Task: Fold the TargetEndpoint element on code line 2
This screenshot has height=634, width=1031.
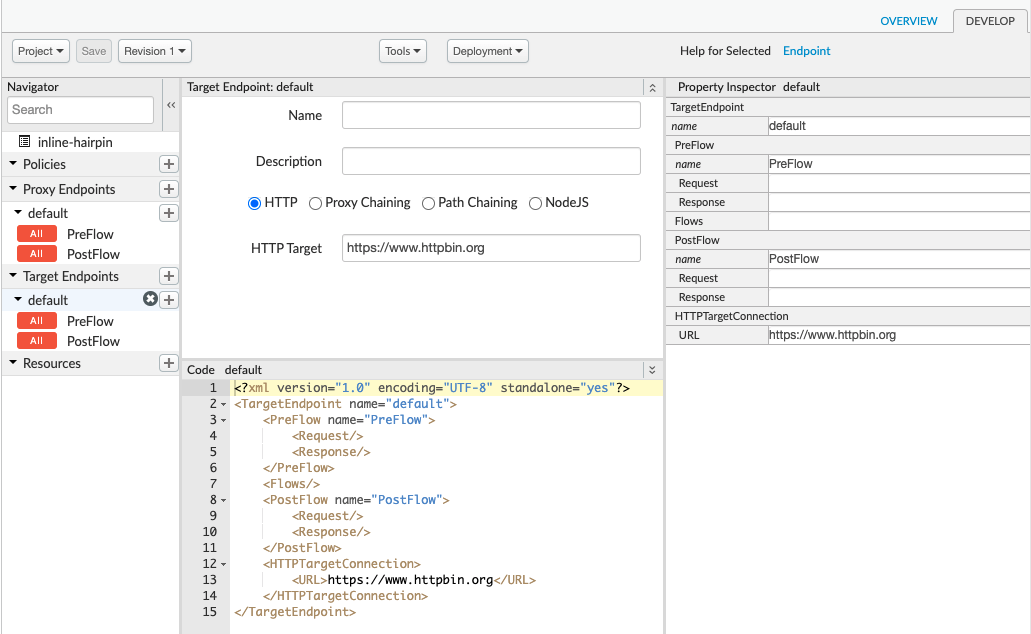Action: point(224,404)
